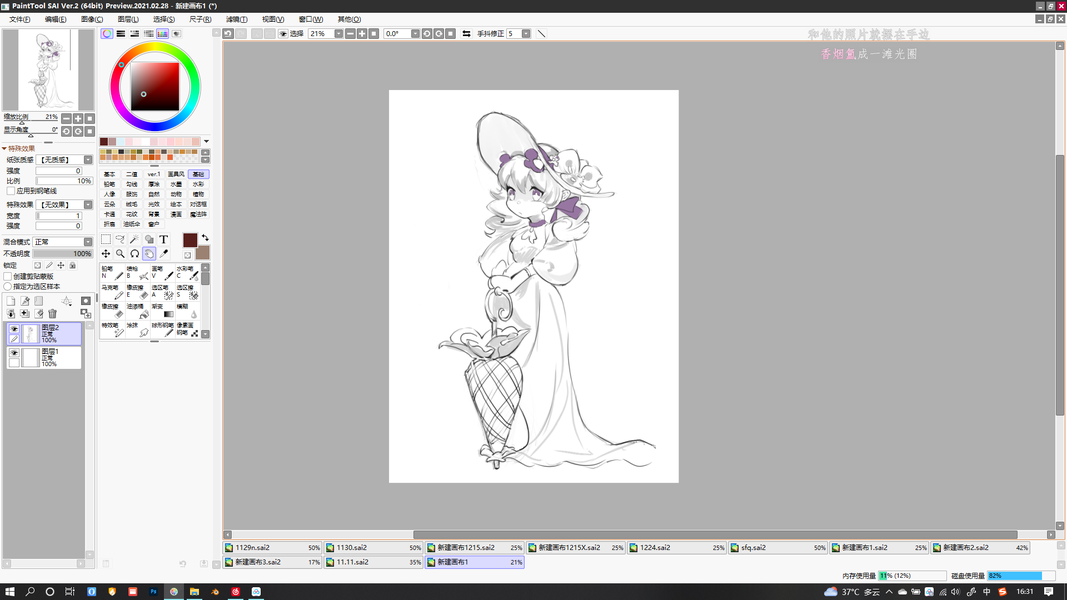Select the 渐变 gradient tool
1067x600 pixels.
163,311
